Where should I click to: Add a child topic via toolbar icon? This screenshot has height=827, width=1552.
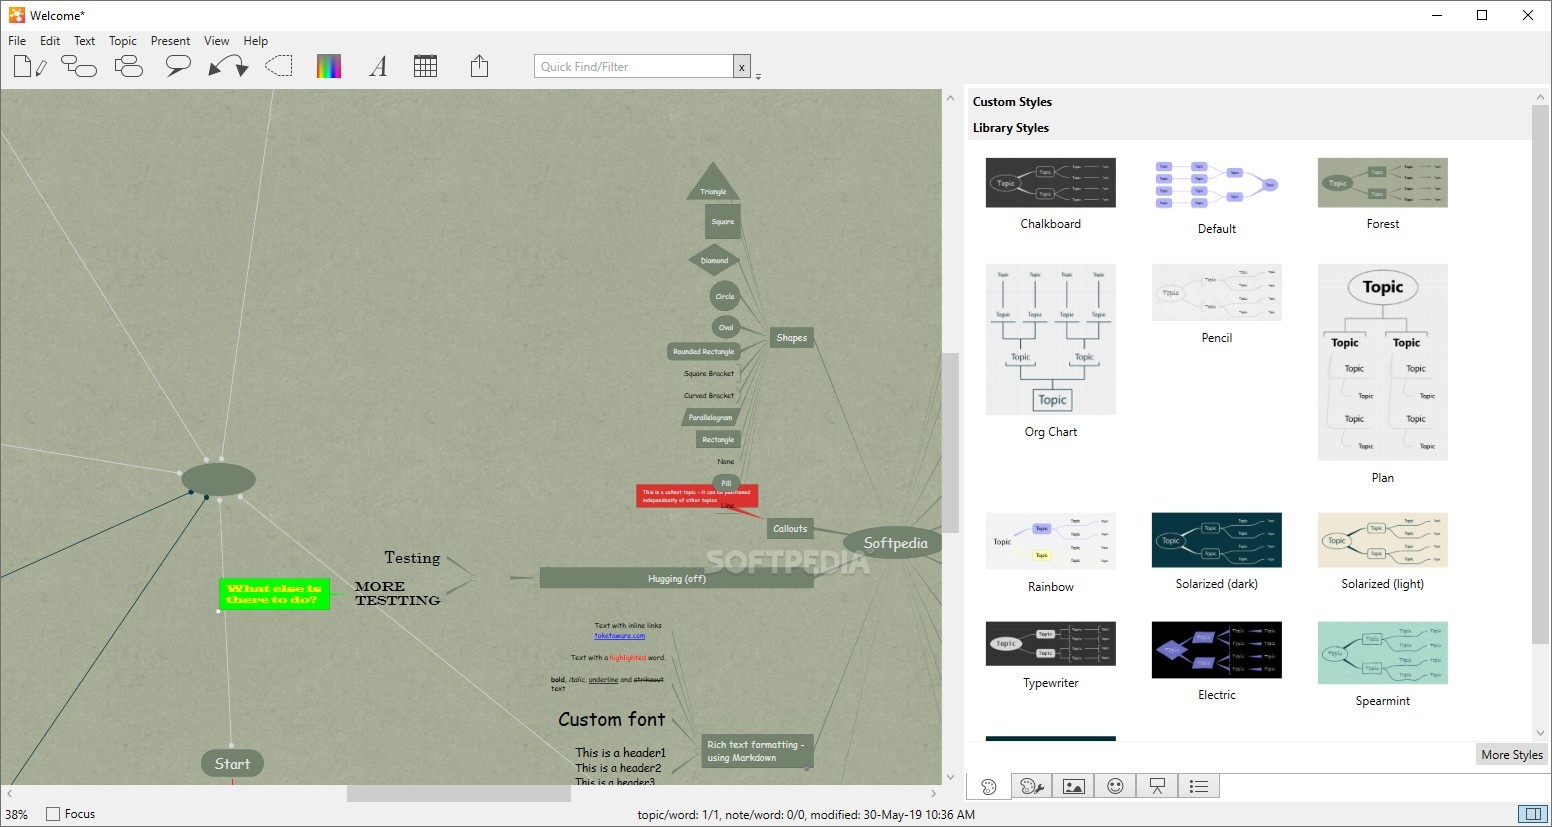79,67
